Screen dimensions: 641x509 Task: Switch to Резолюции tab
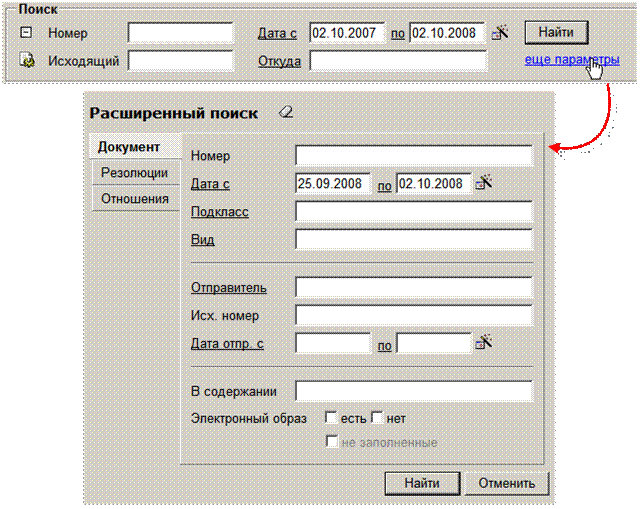[135, 173]
